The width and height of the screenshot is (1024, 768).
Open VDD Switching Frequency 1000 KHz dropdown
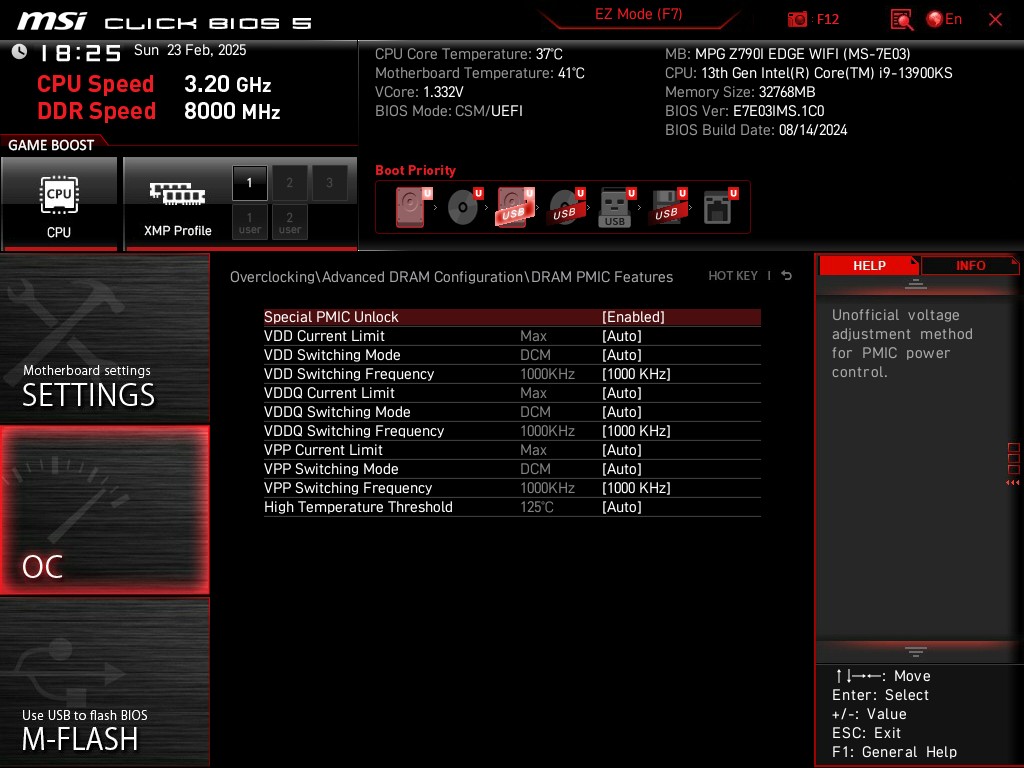636,374
